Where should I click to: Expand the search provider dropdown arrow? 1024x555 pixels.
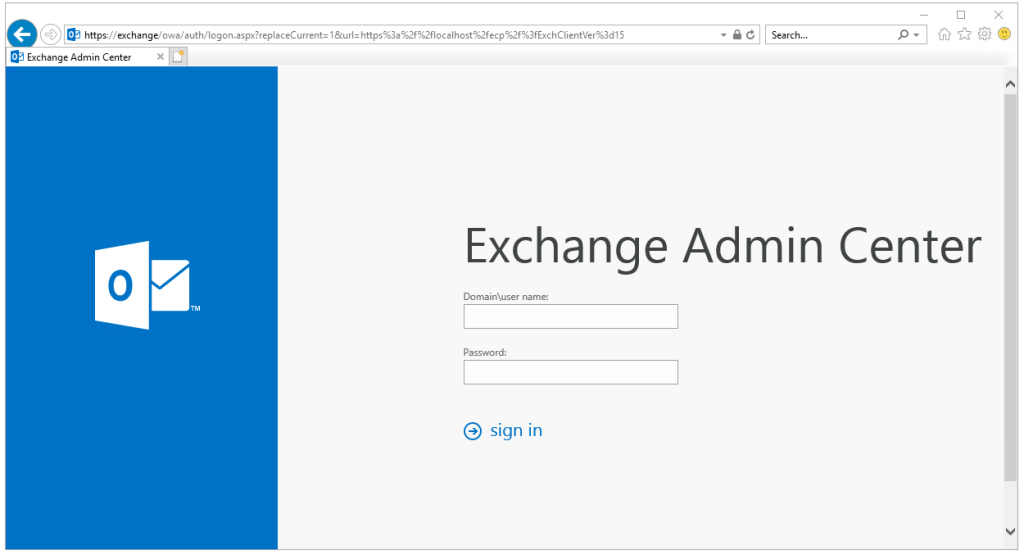tap(916, 35)
